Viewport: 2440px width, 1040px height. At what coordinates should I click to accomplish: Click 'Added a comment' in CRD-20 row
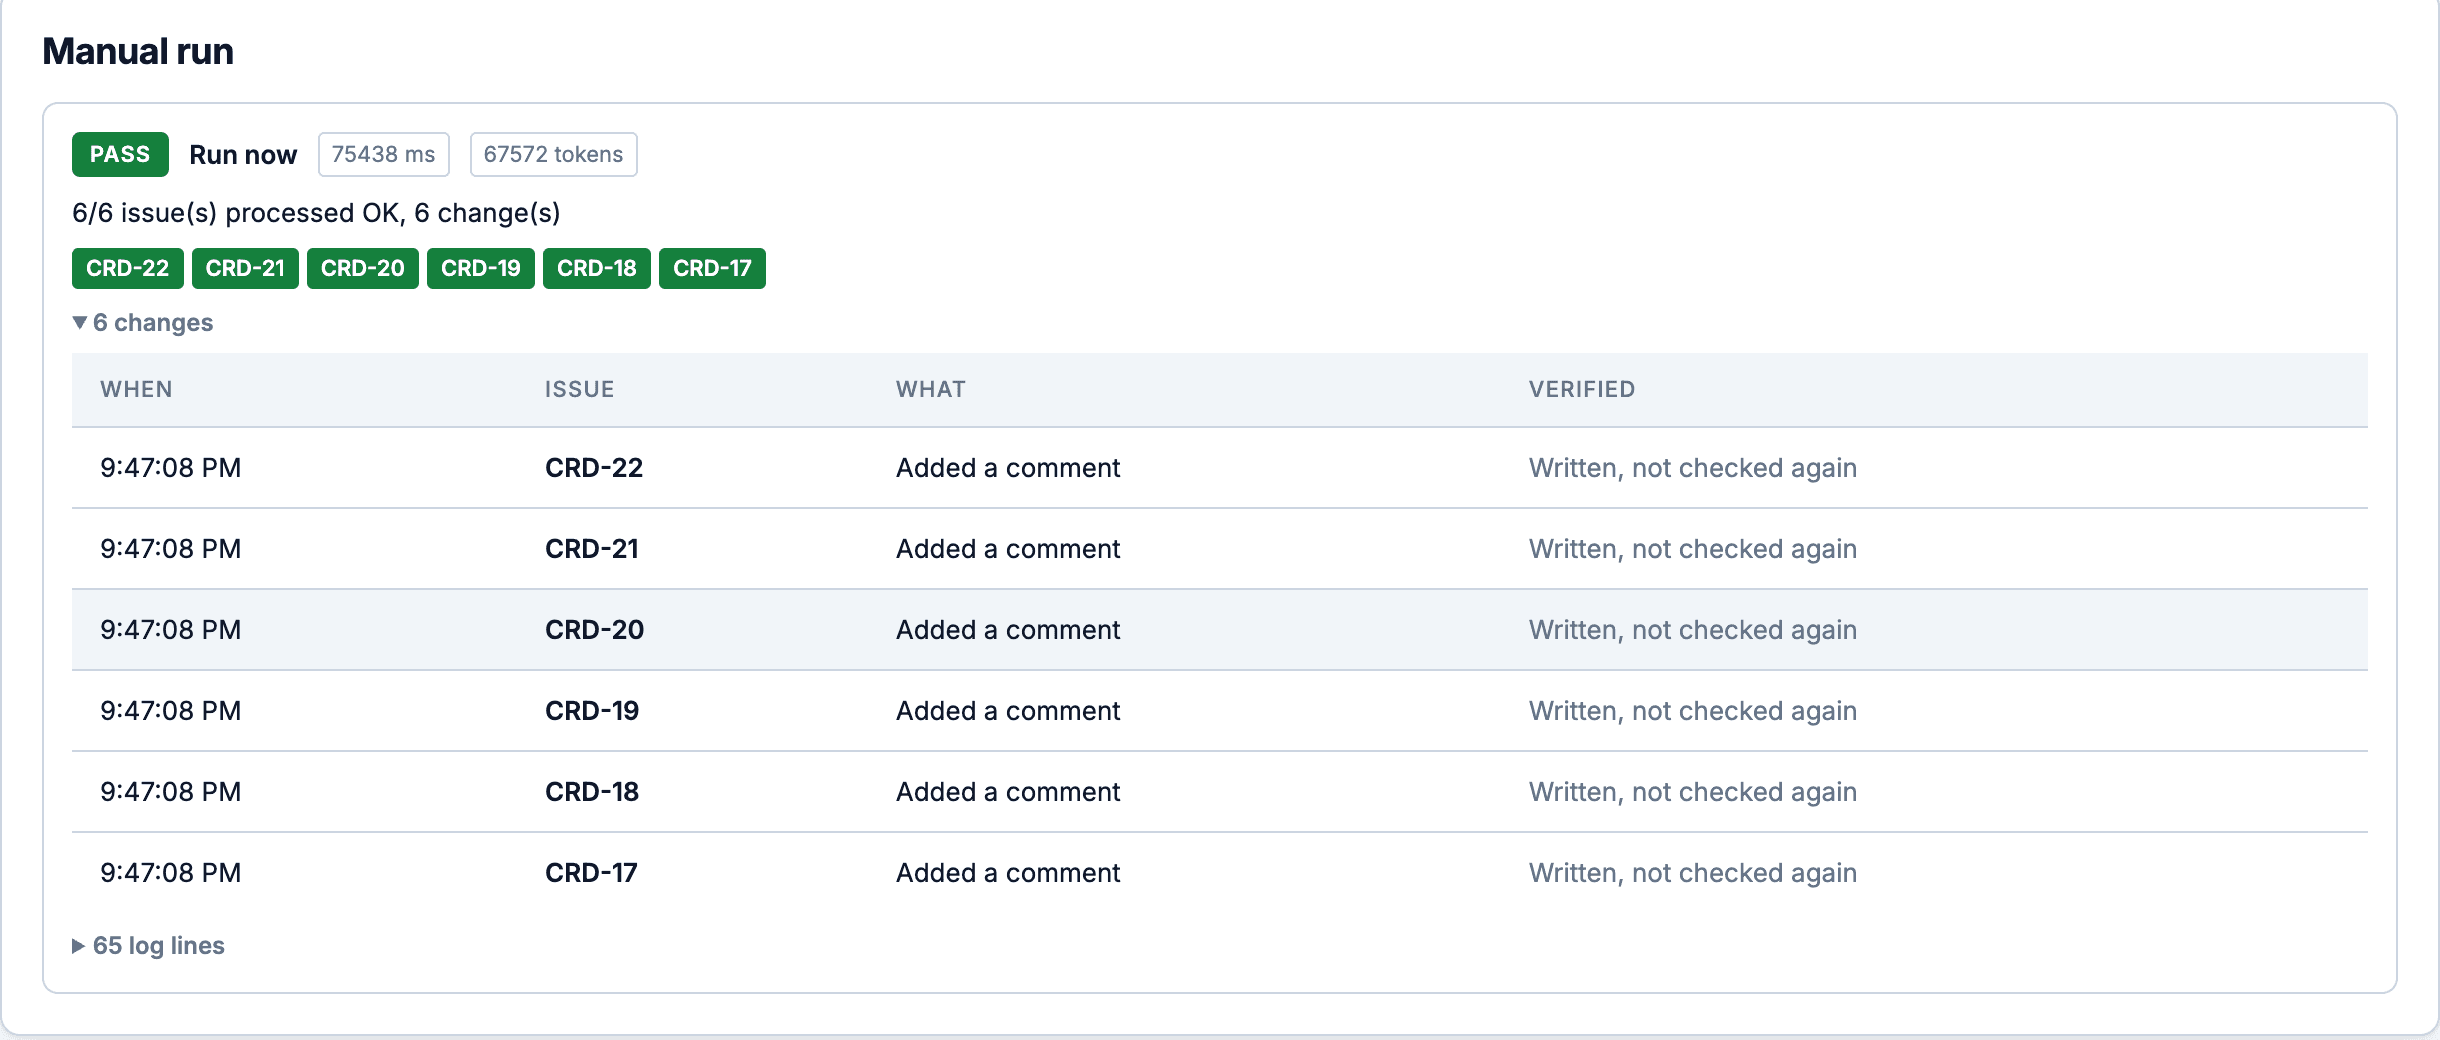pyautogui.click(x=1008, y=630)
